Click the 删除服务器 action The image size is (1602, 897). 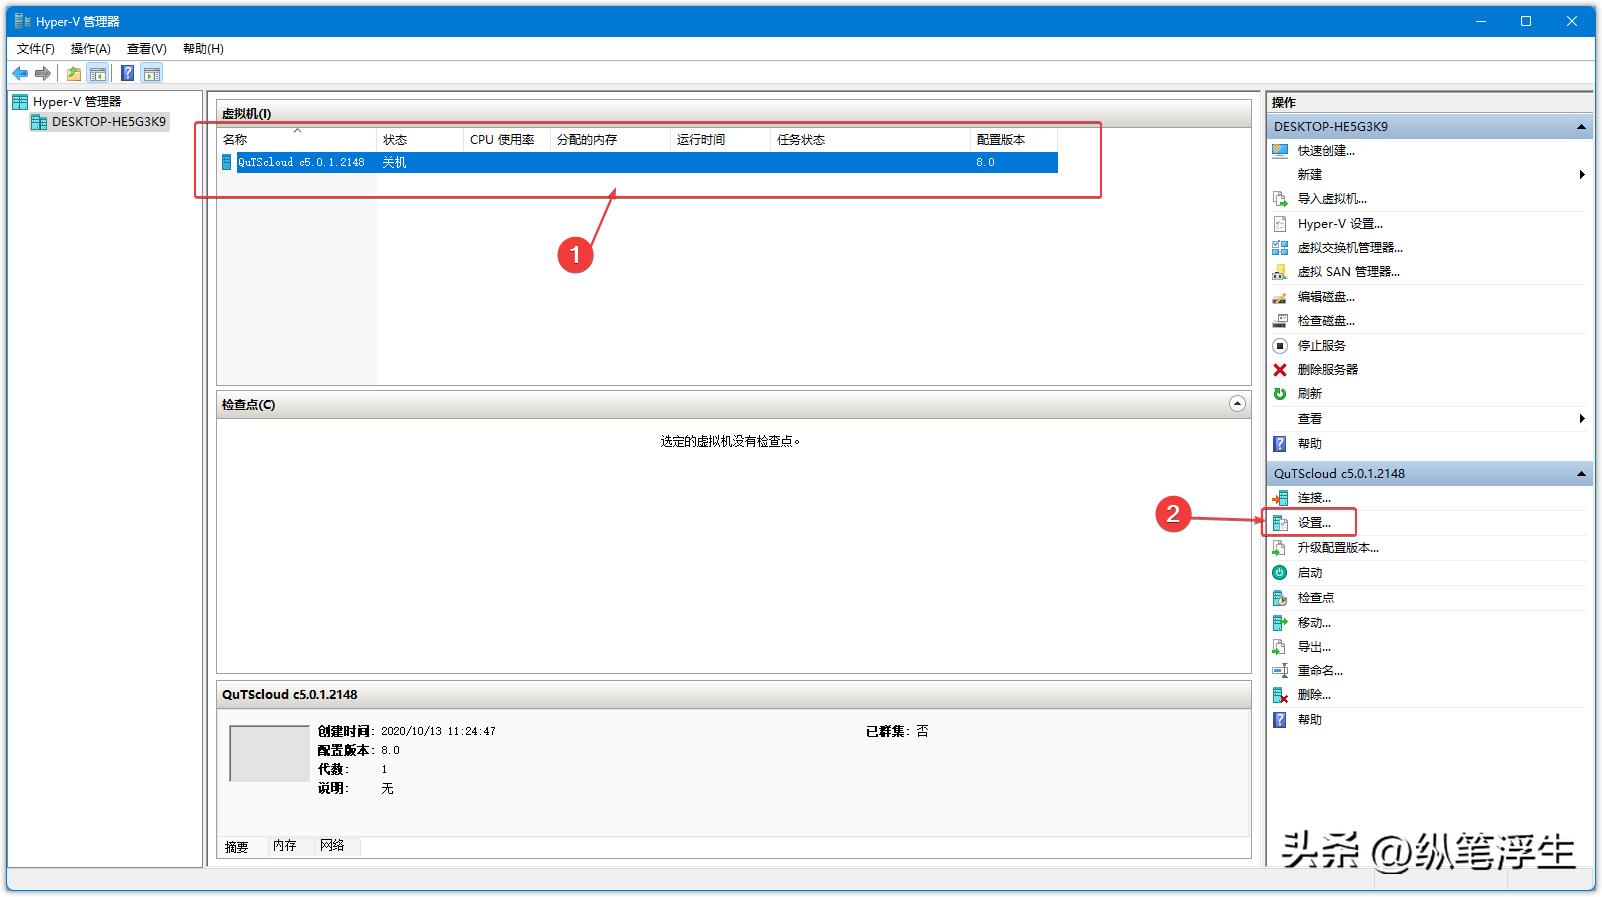click(1327, 370)
